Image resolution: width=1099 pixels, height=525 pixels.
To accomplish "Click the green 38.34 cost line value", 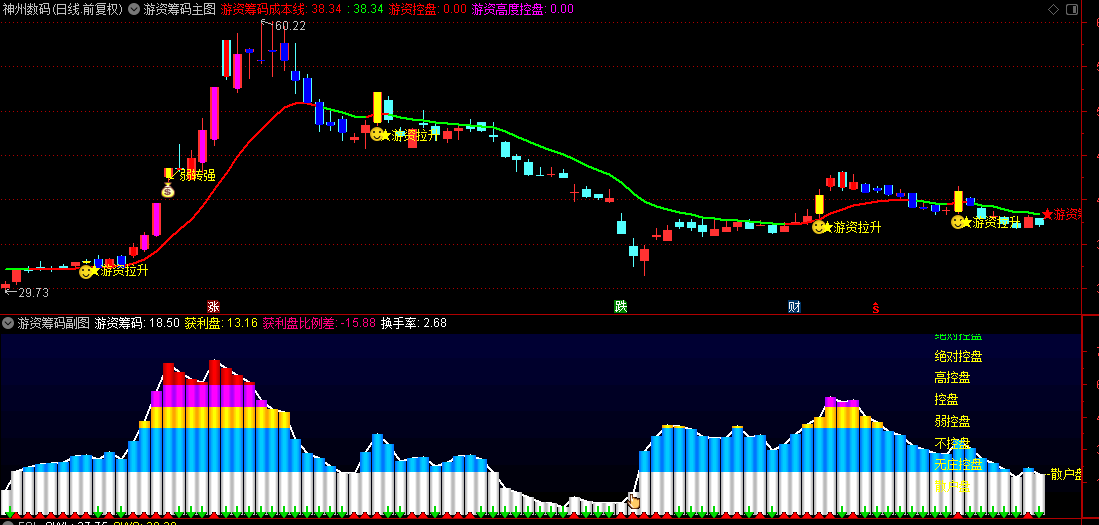I will point(369,9).
